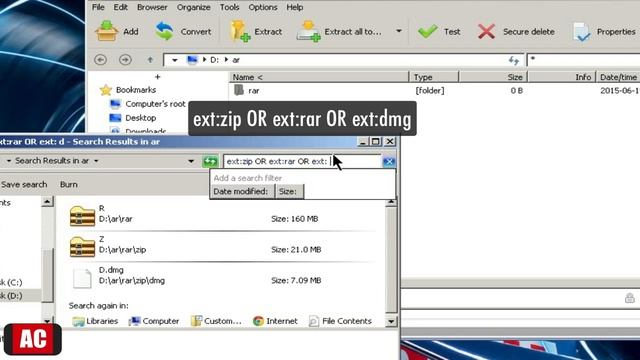Select disk (C:) in navigation pane
The width and height of the screenshot is (640, 360).
click(11, 282)
